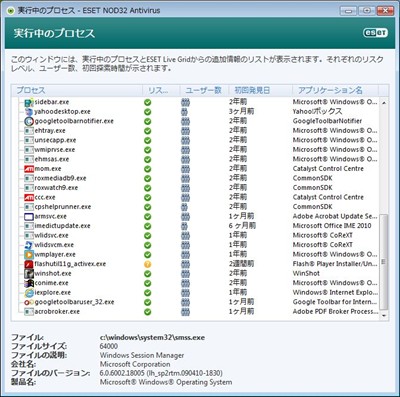Viewport: 400px width, 397px height.
Task: Click the green risk checkmark for winshot.exe
Action: (x=147, y=274)
